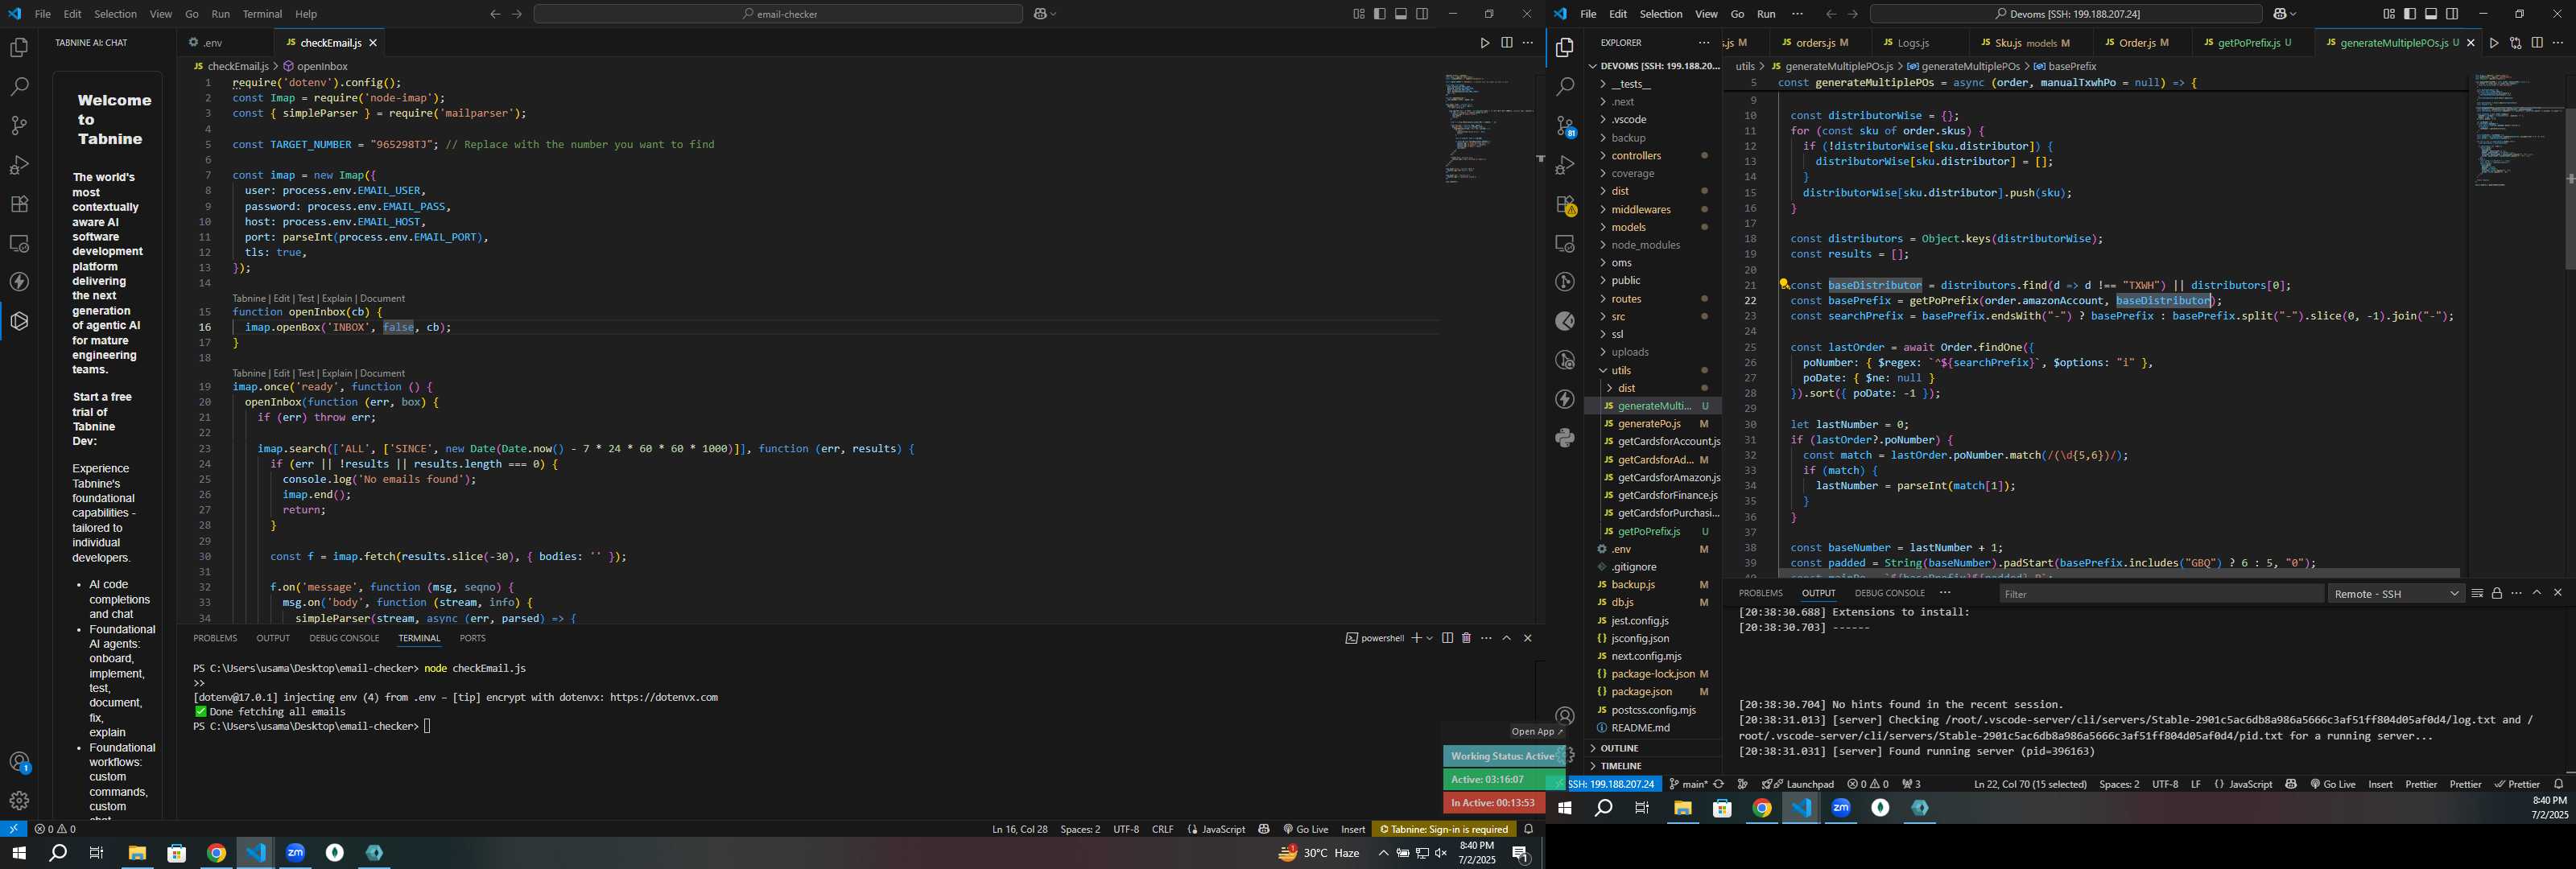2576x869 pixels.
Task: Toggle primary side bar in email-checker title bar
Action: [x=1380, y=14]
